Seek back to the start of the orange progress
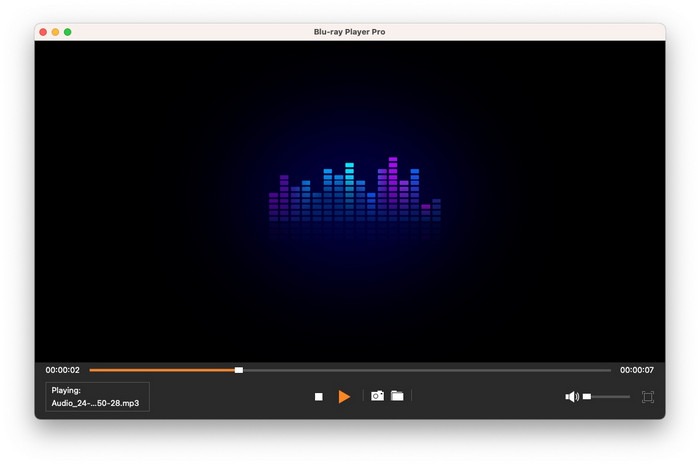This screenshot has width=700, height=465. point(92,370)
